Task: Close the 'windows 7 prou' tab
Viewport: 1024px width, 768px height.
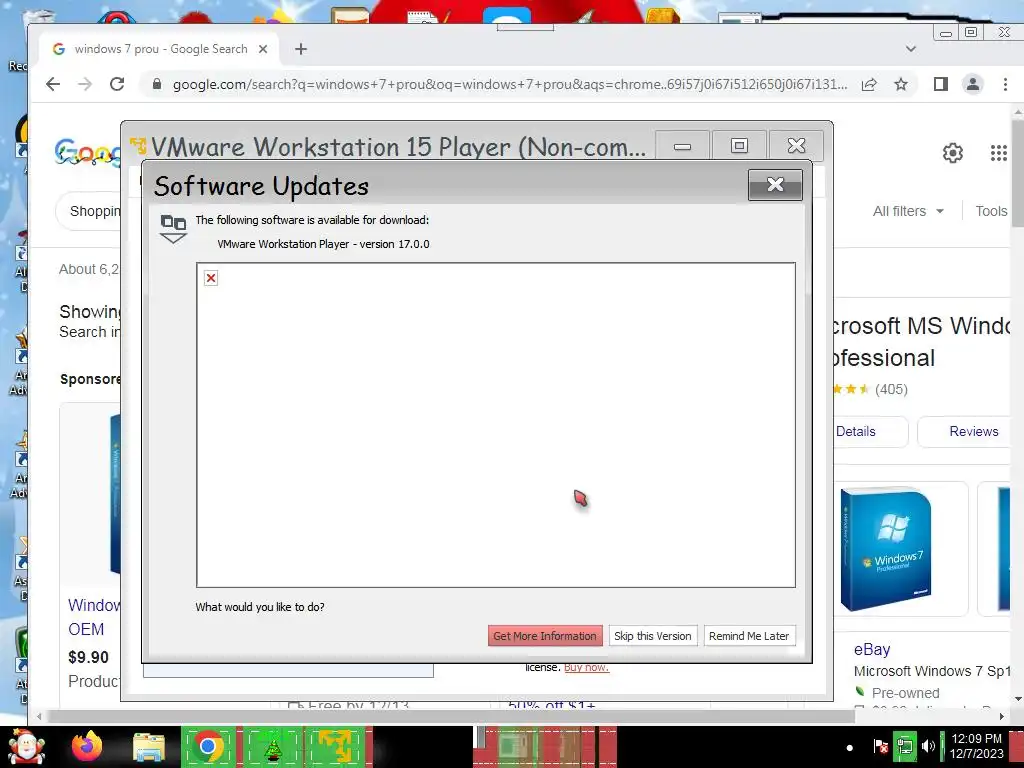Action: point(263,49)
